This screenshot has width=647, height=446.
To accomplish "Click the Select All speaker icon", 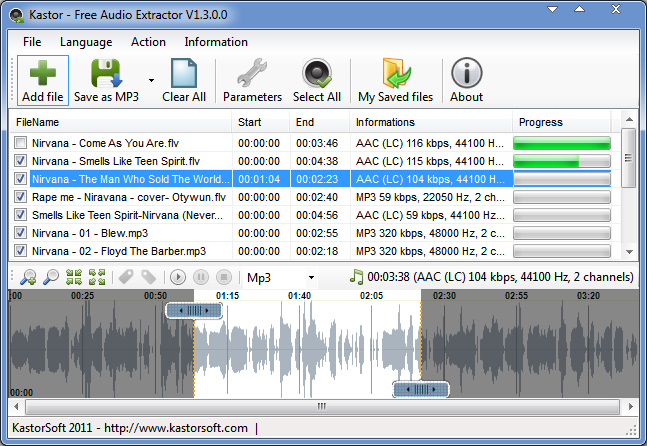I will 317,73.
